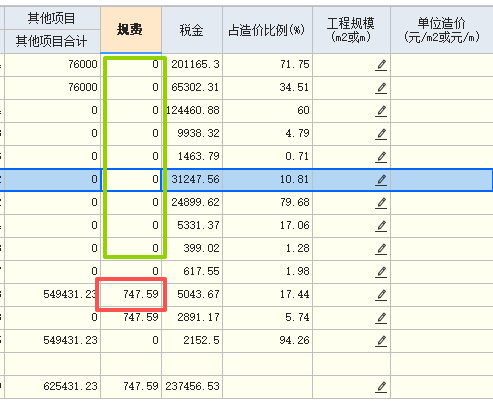This screenshot has width=493, height=402.
Task: Edit project scale for the 1463.79 row
Action: point(381,157)
